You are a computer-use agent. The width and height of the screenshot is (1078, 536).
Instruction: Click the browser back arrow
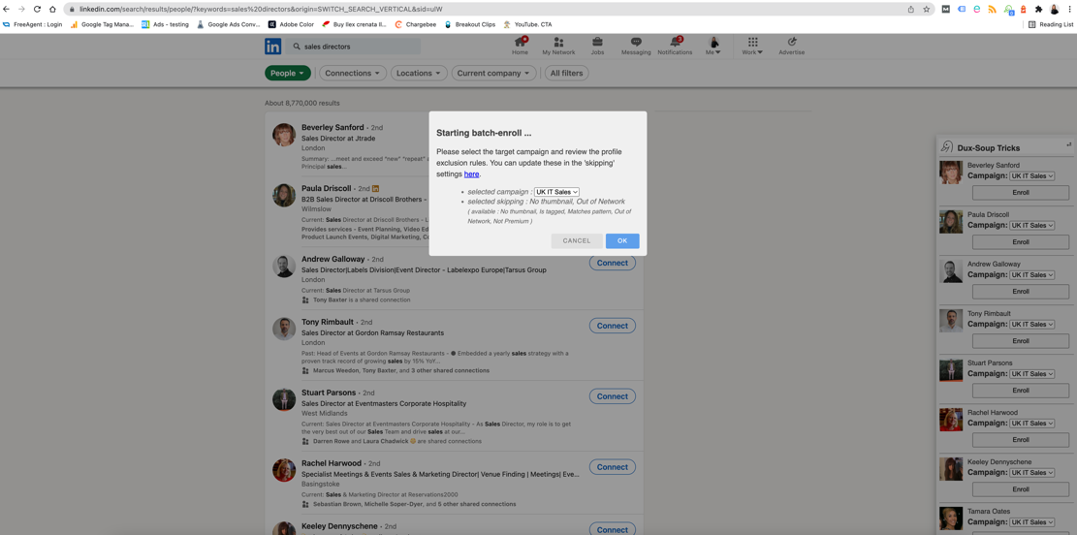pos(7,9)
